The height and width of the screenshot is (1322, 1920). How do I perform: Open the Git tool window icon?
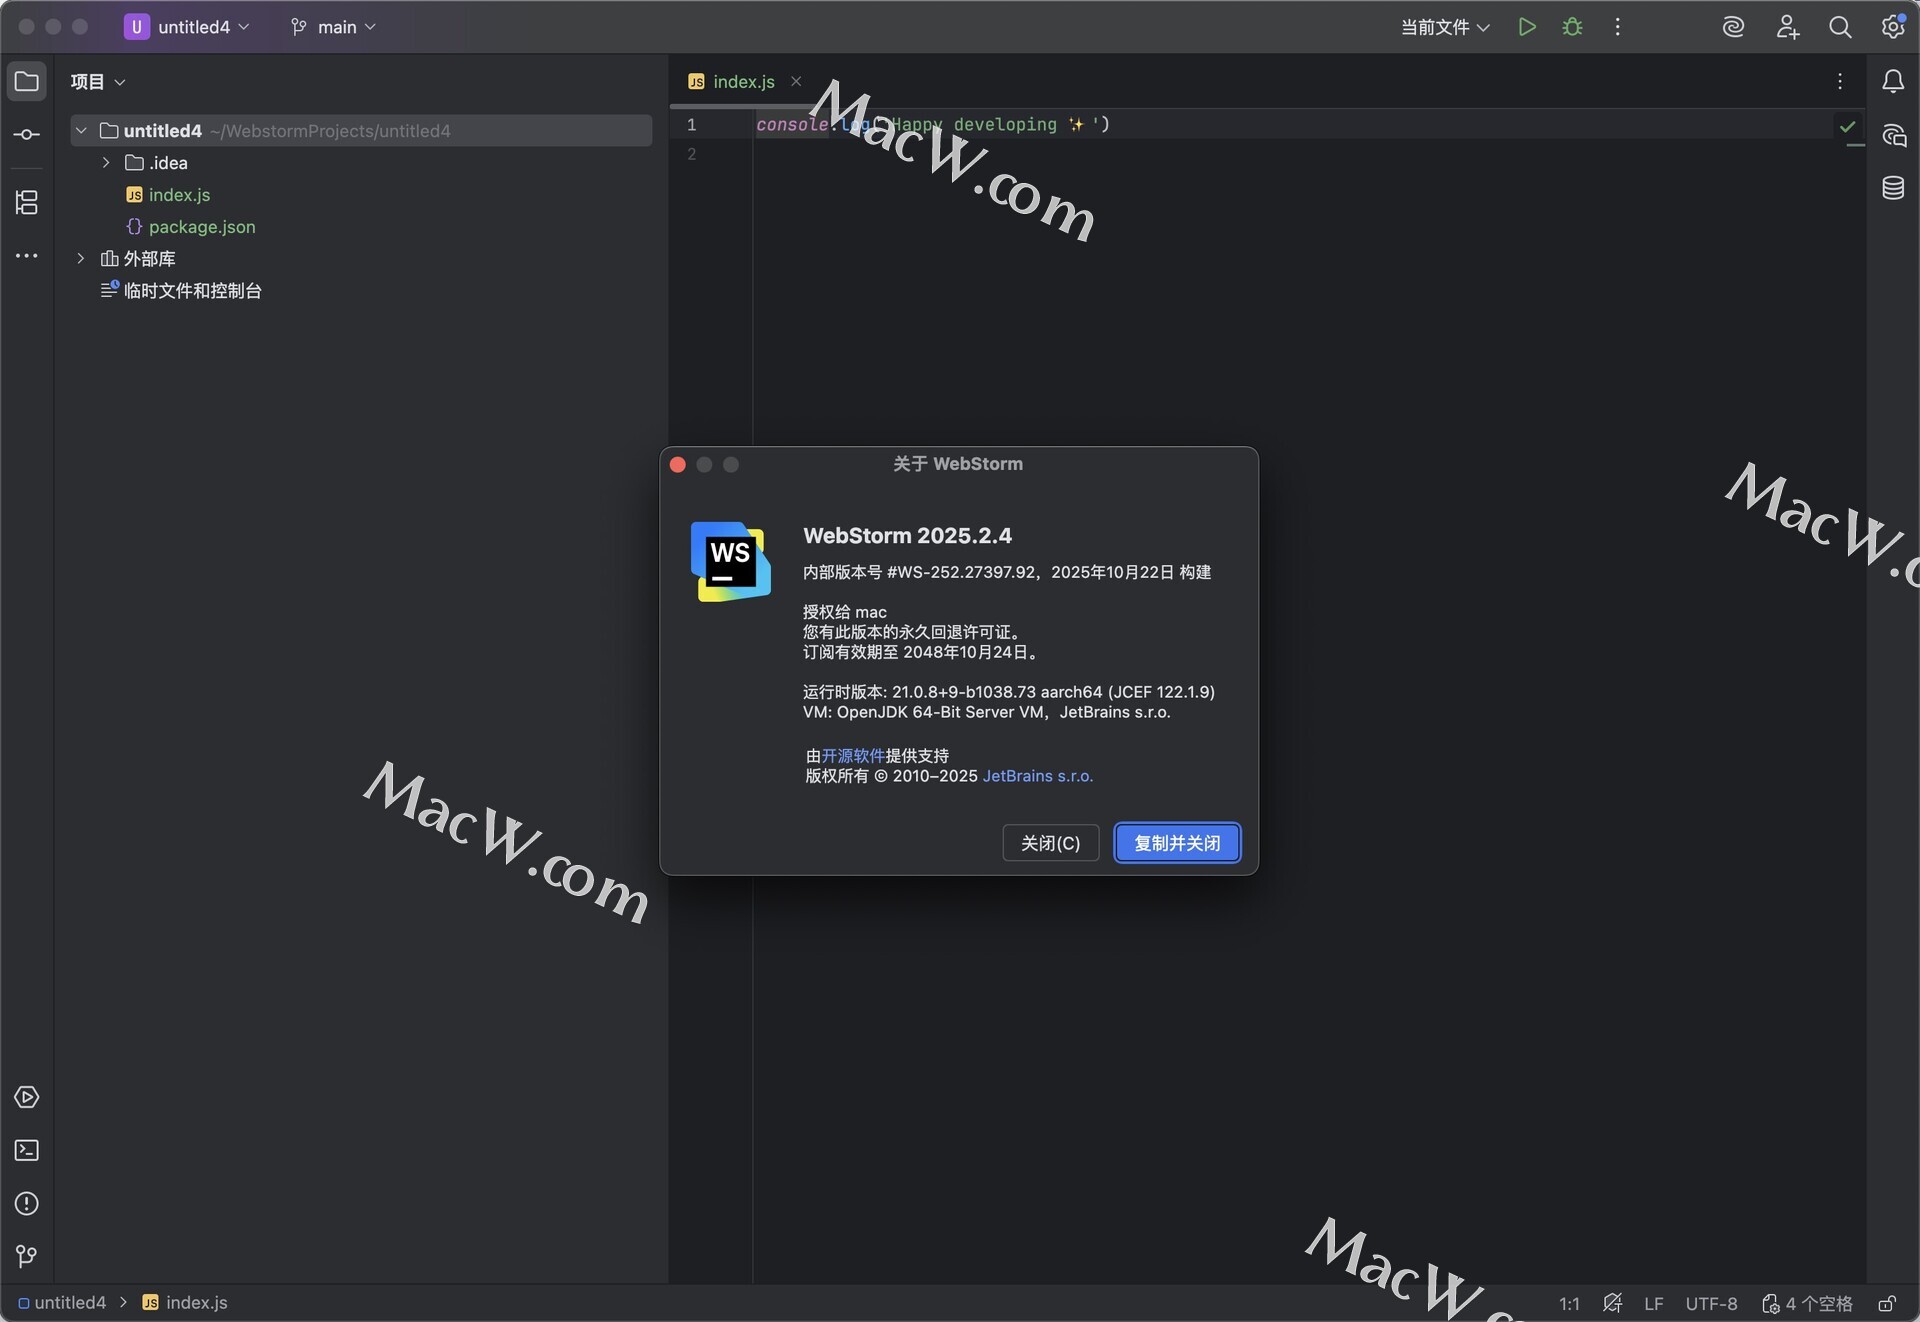coord(27,1256)
